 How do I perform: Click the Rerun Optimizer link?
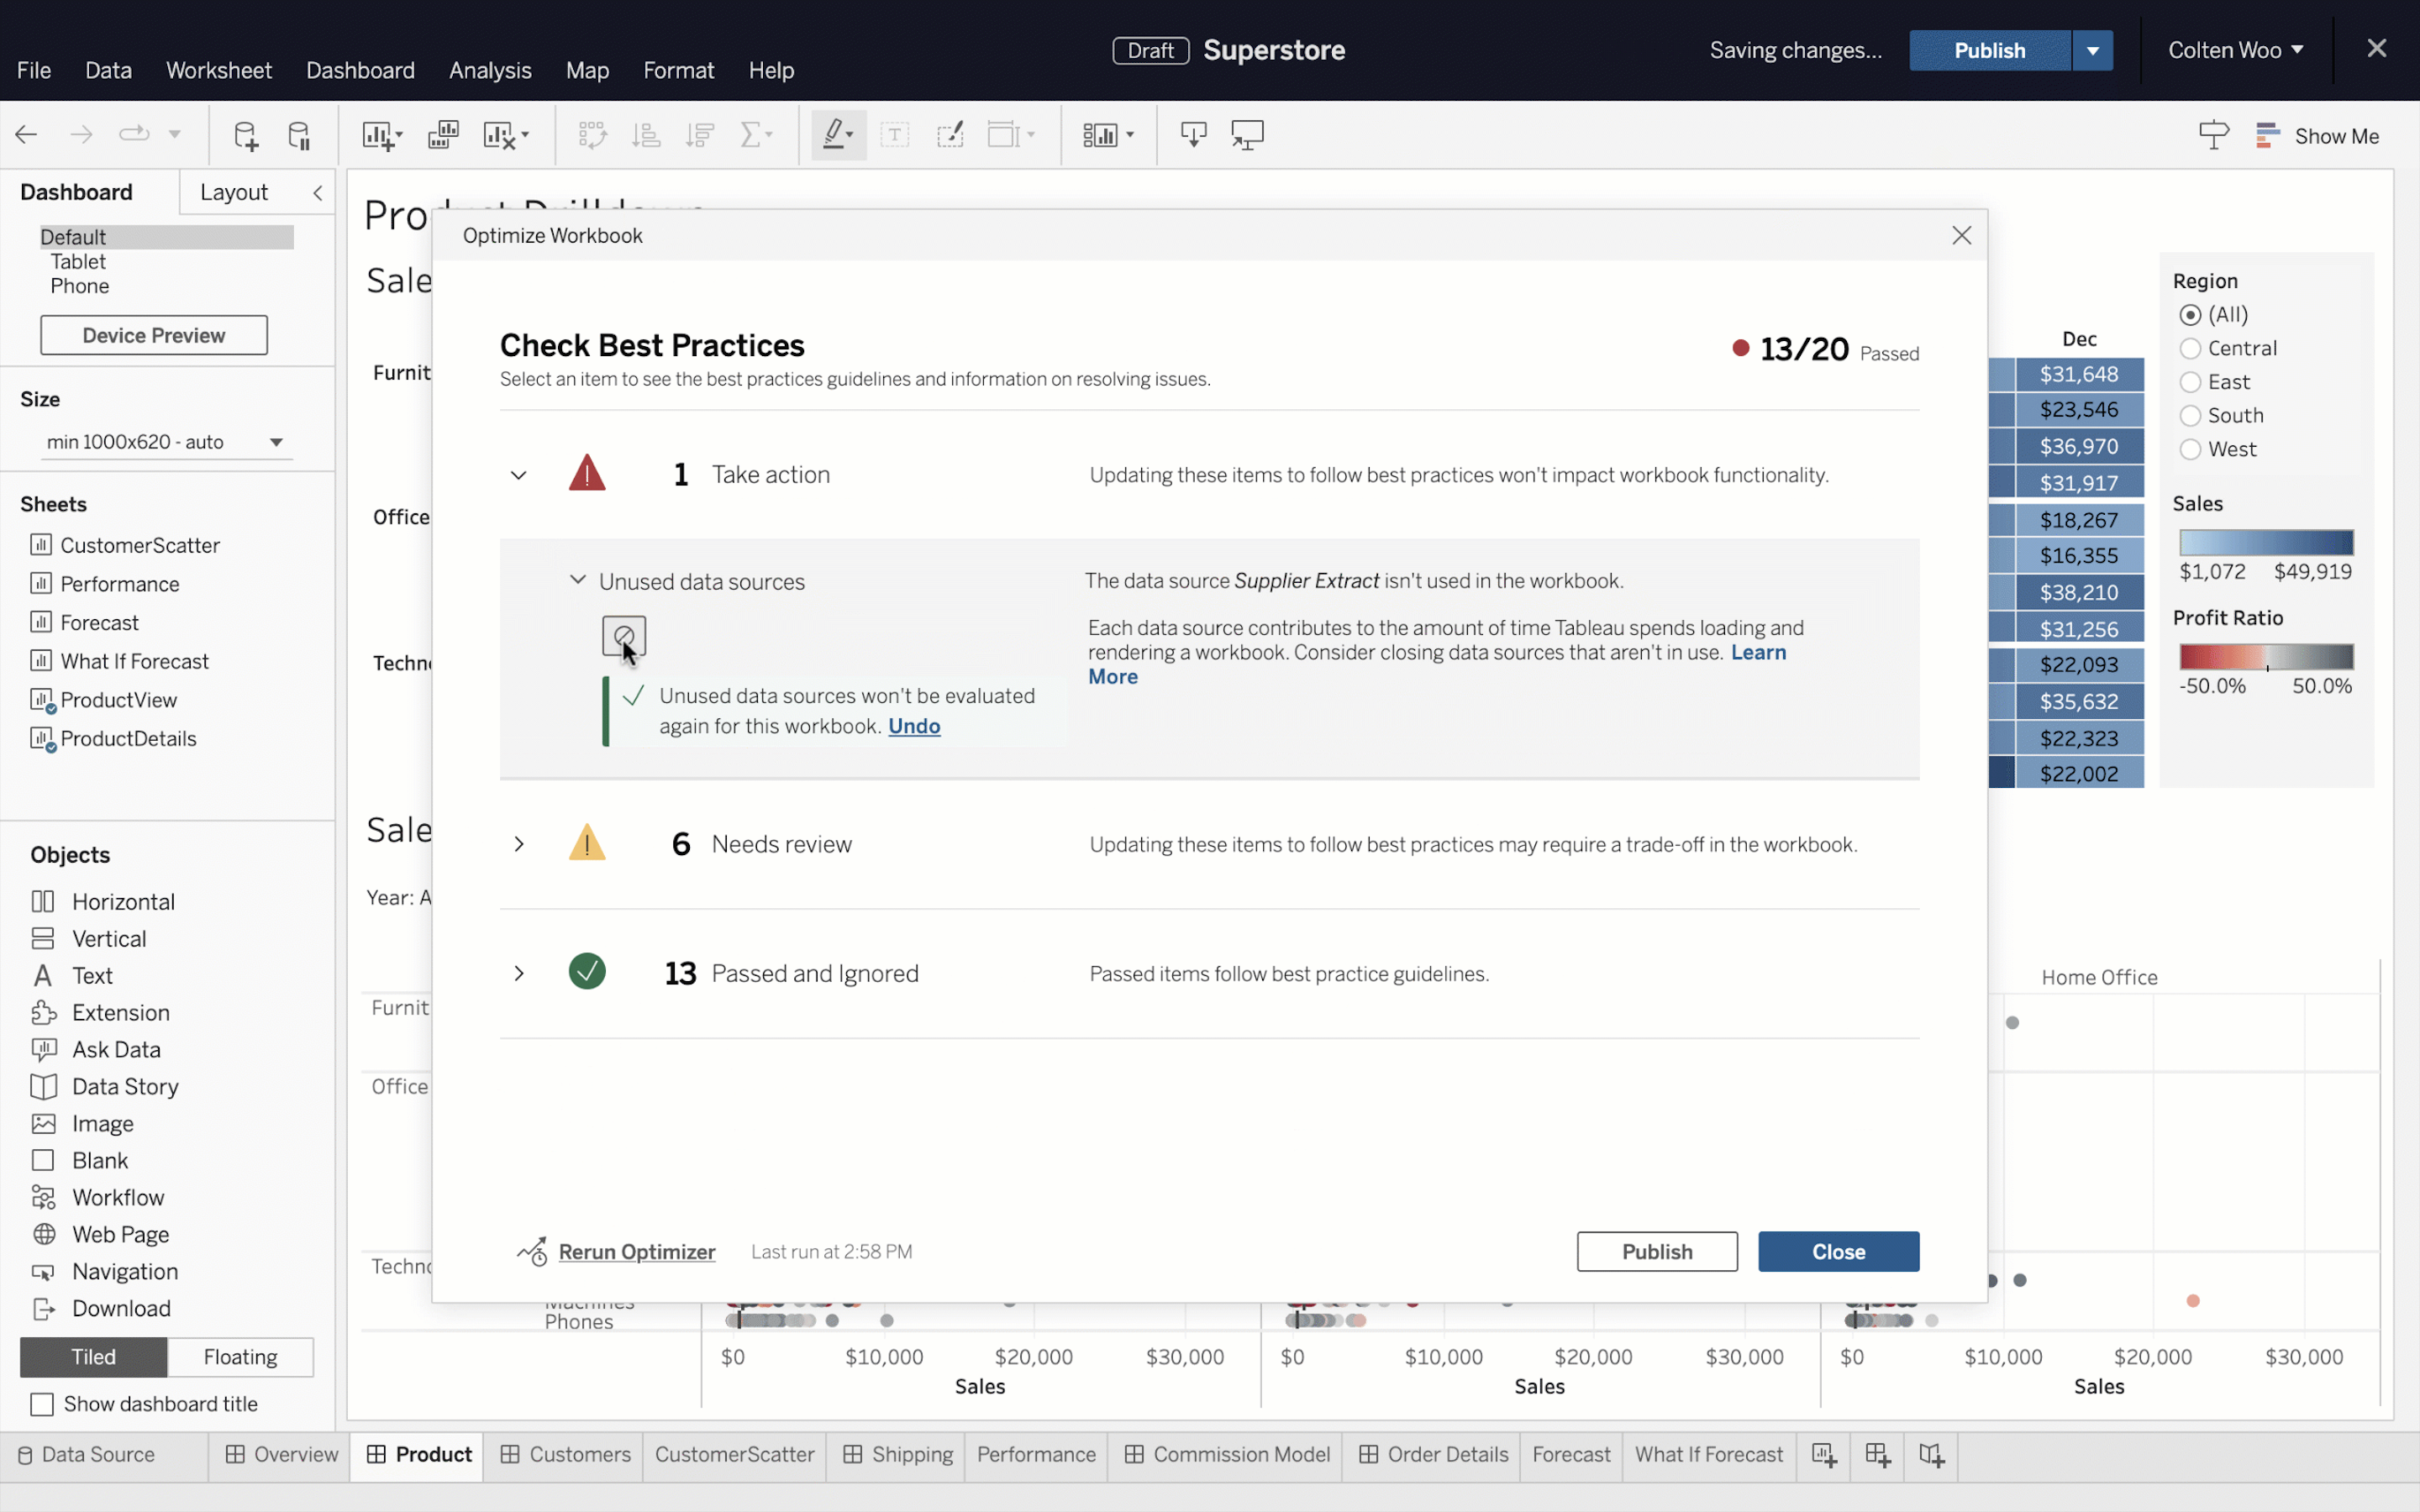click(x=636, y=1251)
